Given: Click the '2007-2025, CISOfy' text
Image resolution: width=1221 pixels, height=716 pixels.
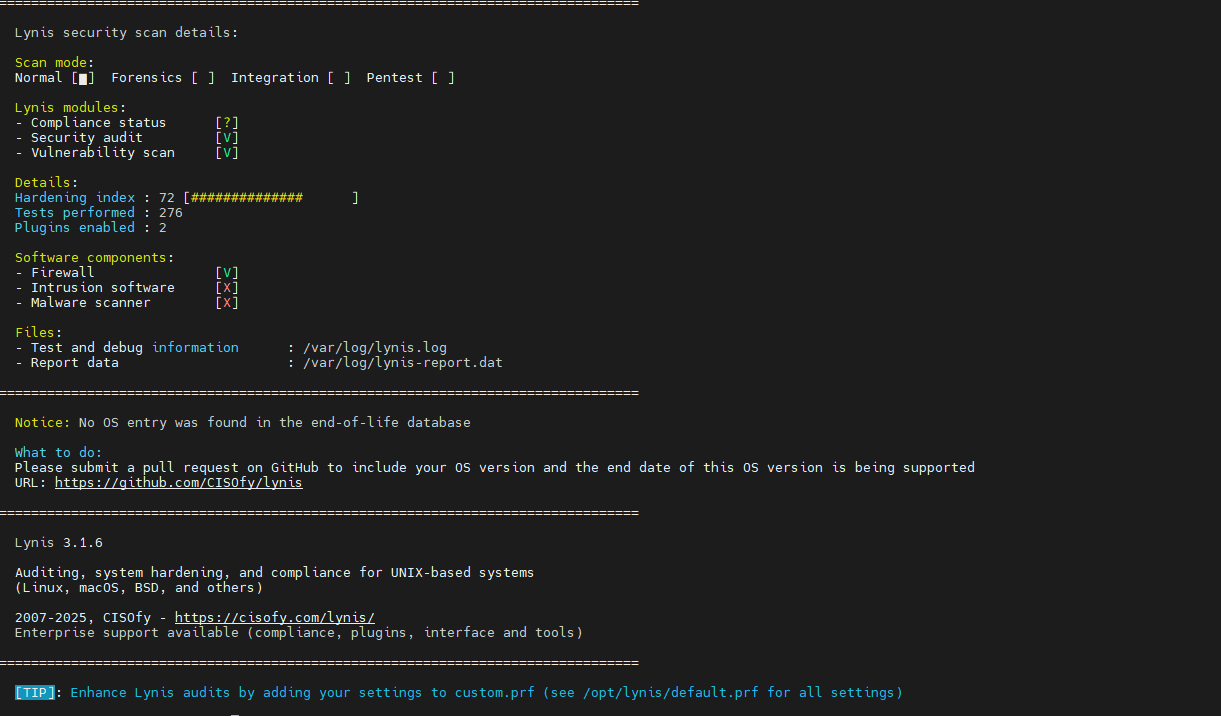Looking at the screenshot, I should coord(83,618).
